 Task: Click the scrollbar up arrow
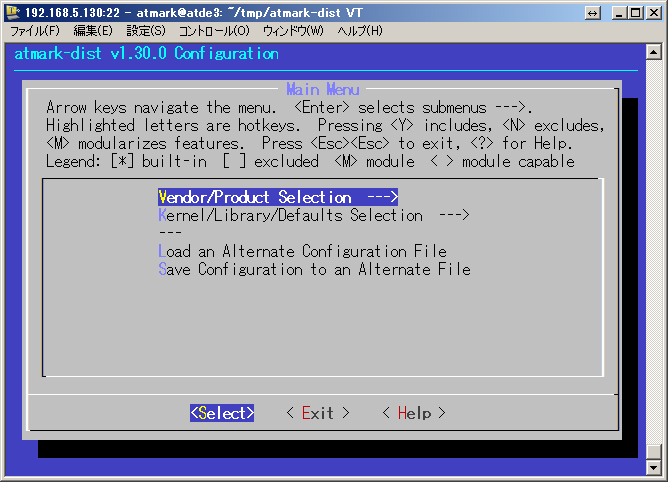654,52
